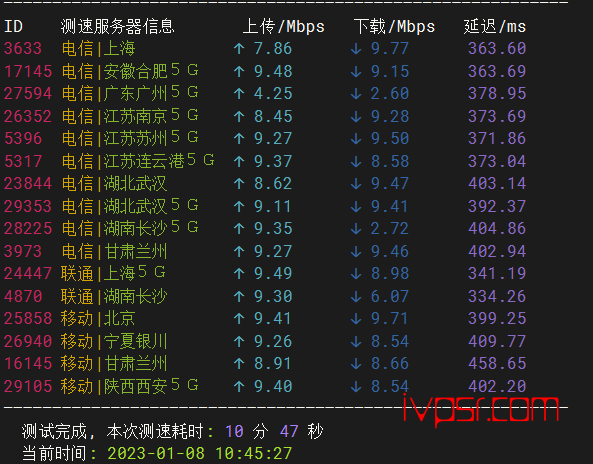The image size is (593, 464).
Task: Click download value 2.60
Action: [x=390, y=93]
